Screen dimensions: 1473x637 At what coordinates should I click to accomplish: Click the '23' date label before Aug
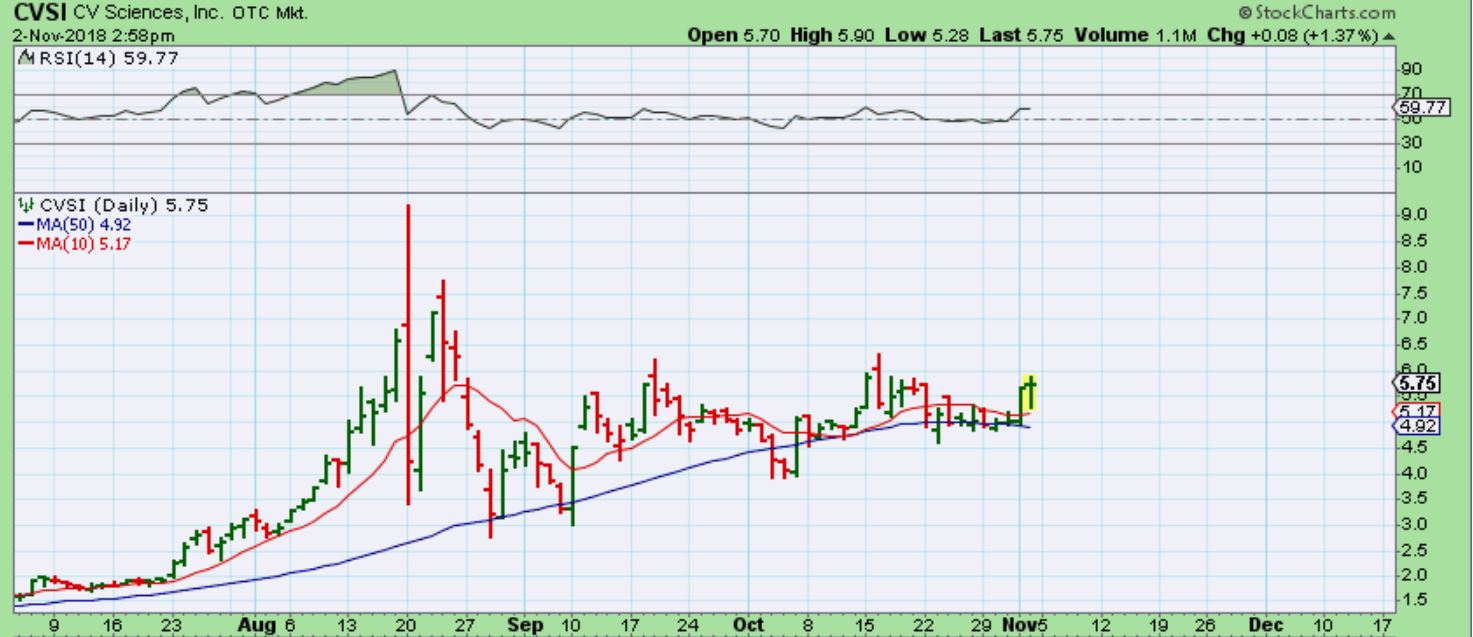pos(170,625)
